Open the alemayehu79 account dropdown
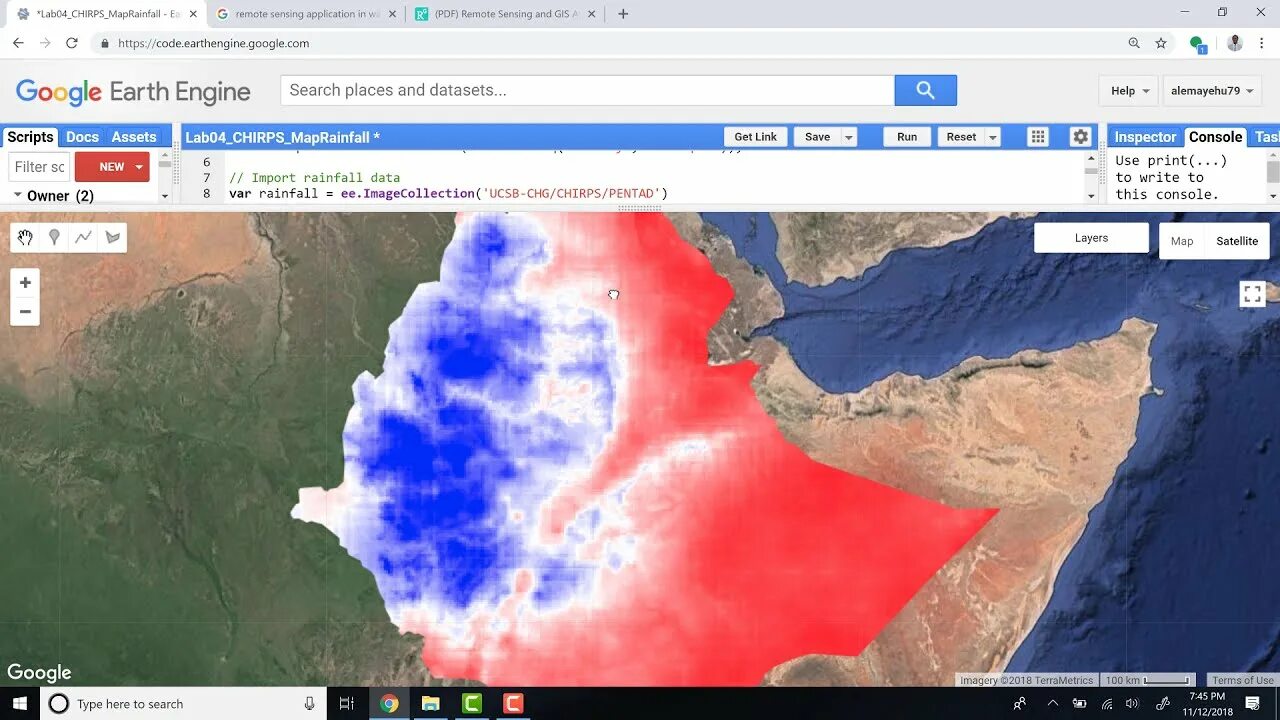 pyautogui.click(x=1212, y=91)
